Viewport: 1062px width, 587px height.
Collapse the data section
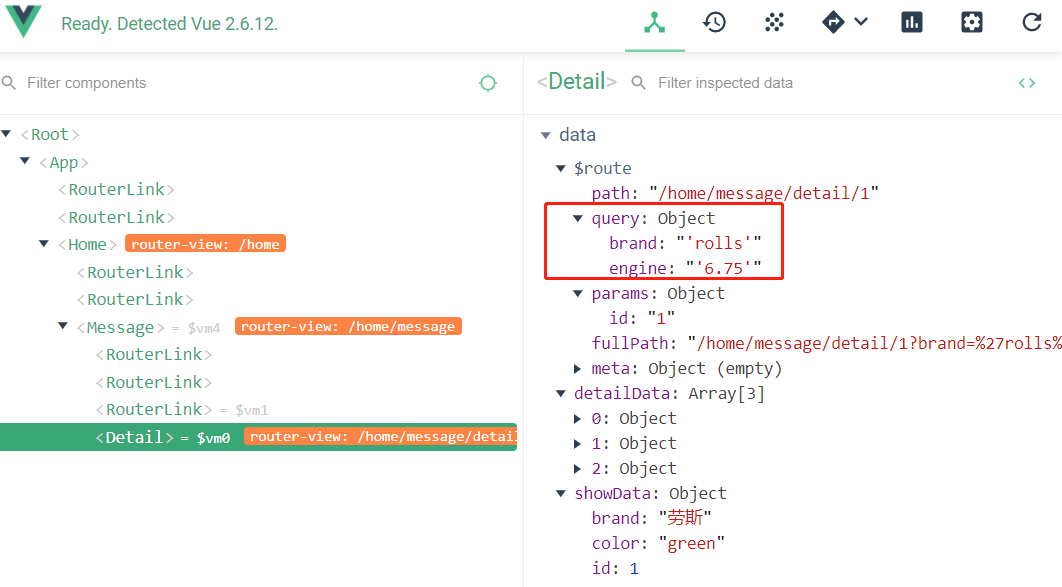point(546,135)
